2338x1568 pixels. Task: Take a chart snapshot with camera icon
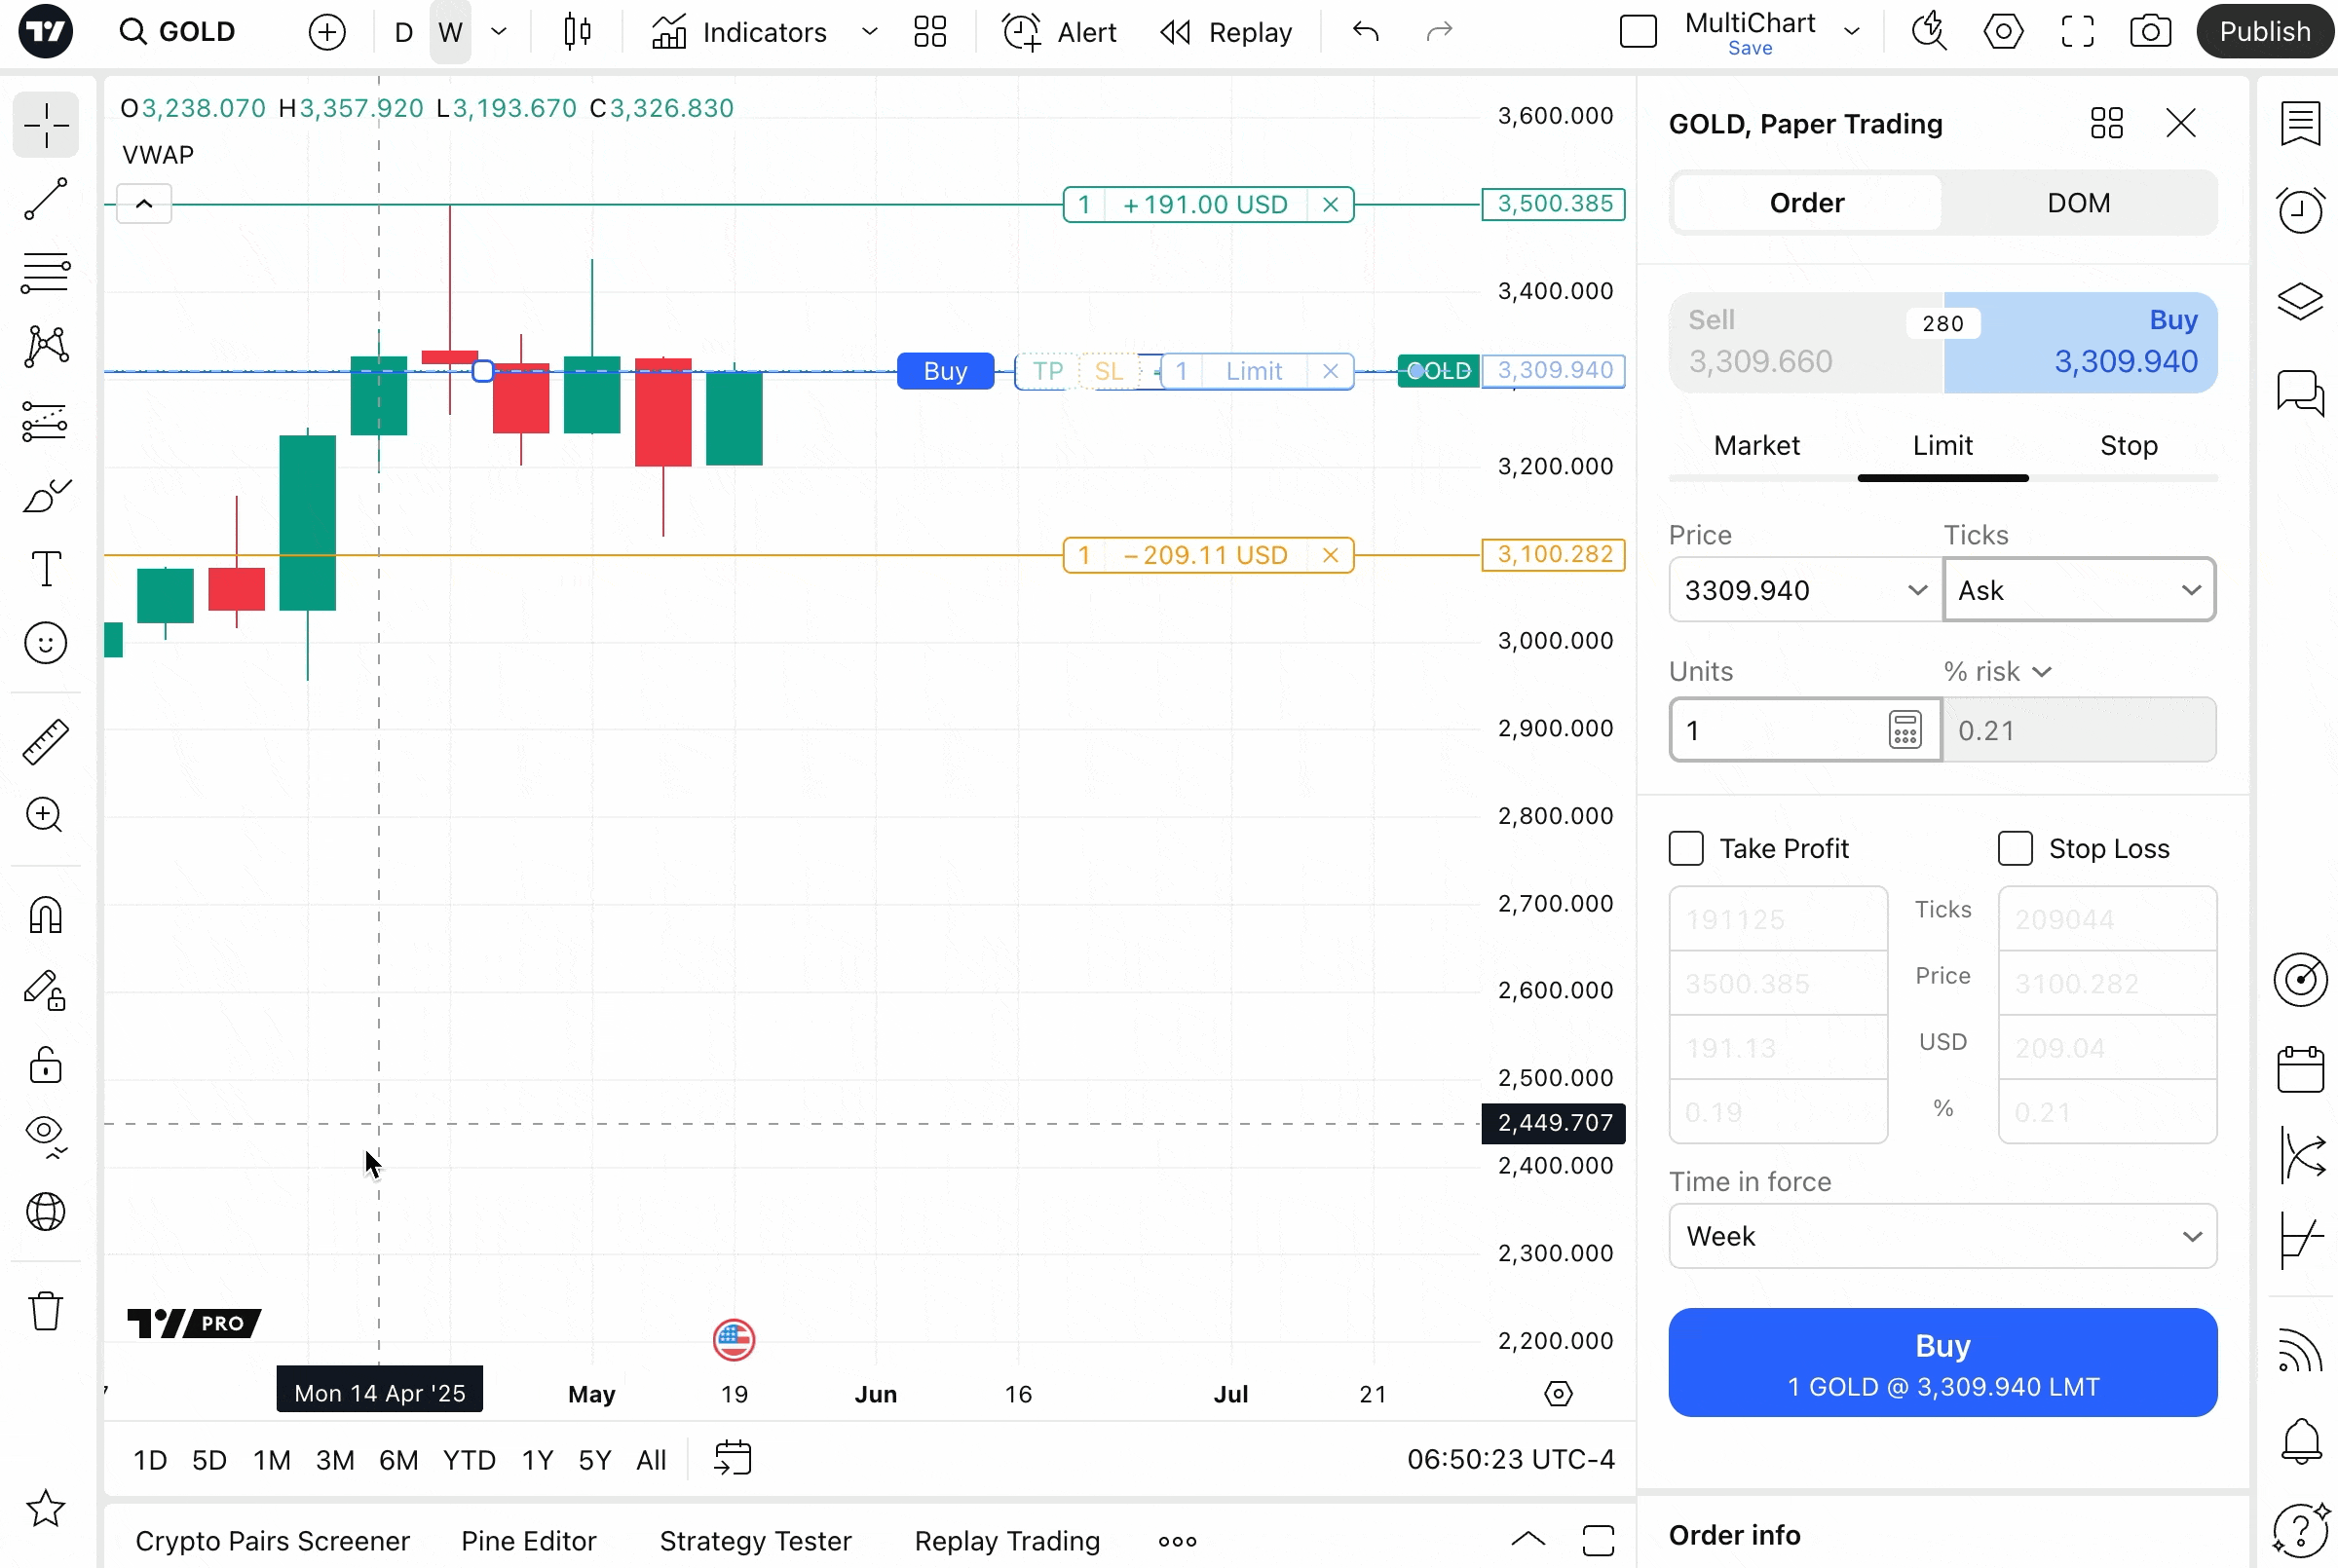2150,32
